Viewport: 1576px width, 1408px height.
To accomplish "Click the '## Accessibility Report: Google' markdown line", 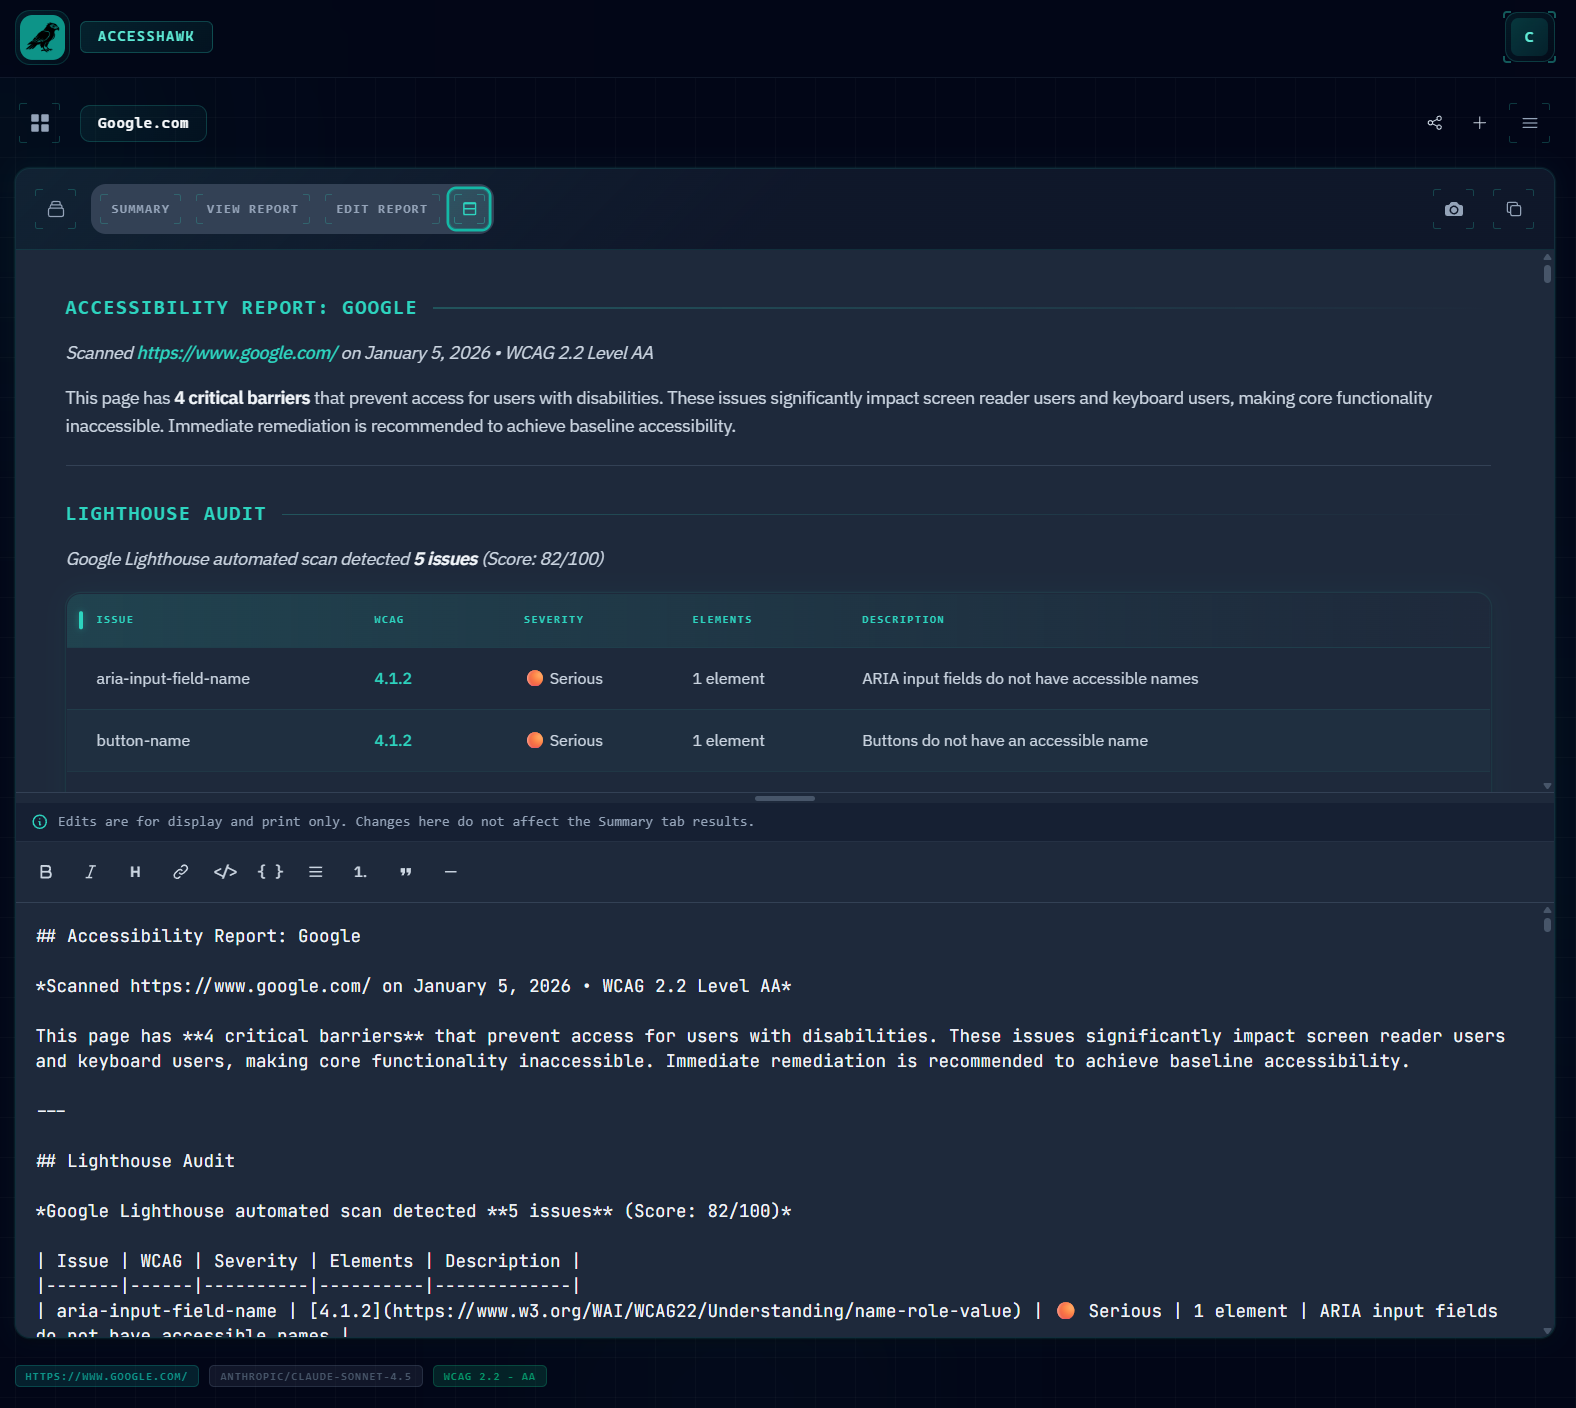I will (x=198, y=936).
